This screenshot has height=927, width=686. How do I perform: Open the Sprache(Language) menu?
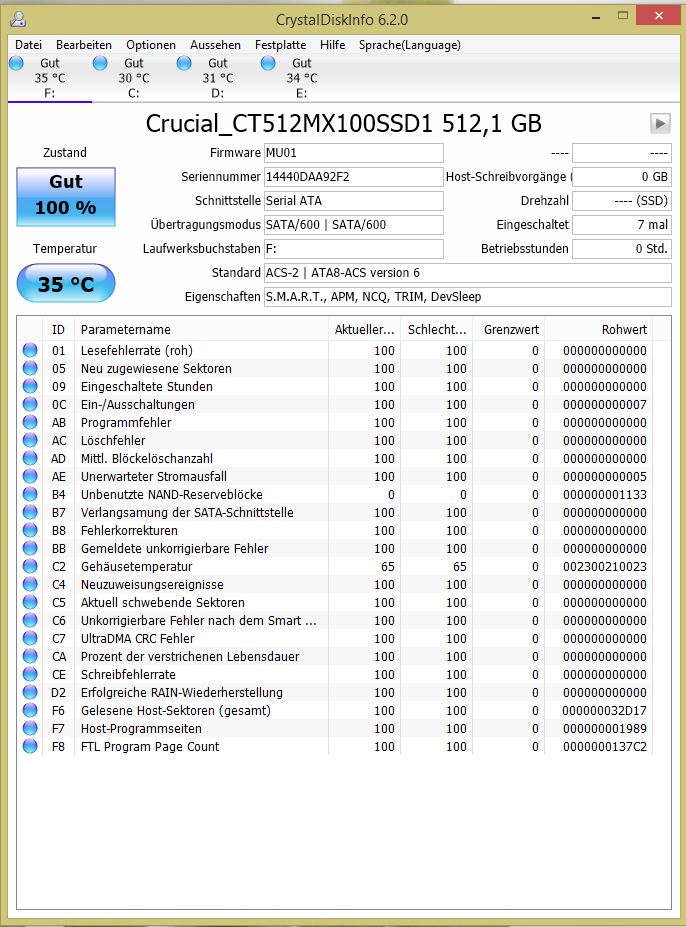tap(410, 45)
